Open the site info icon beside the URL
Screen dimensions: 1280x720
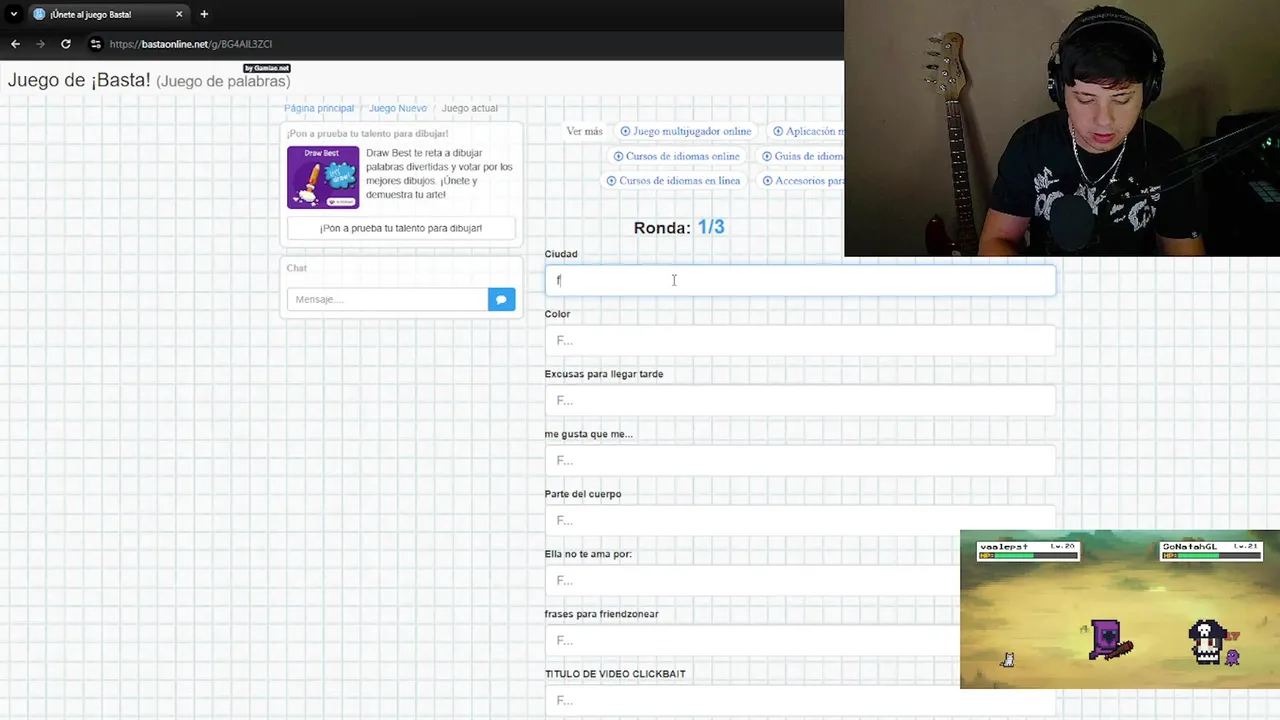(95, 44)
